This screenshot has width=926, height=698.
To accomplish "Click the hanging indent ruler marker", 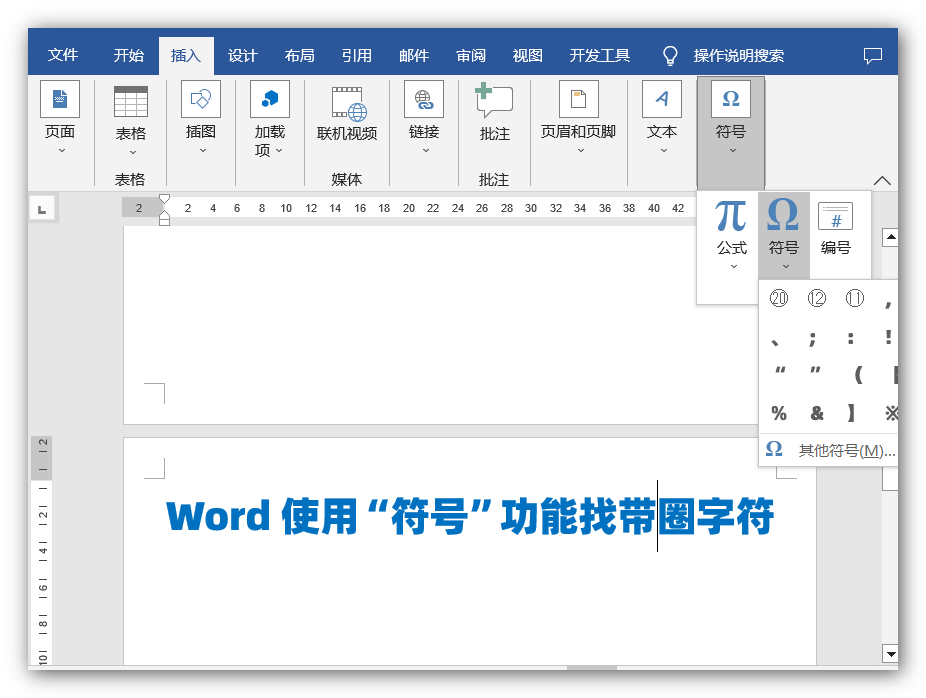I will point(165,216).
